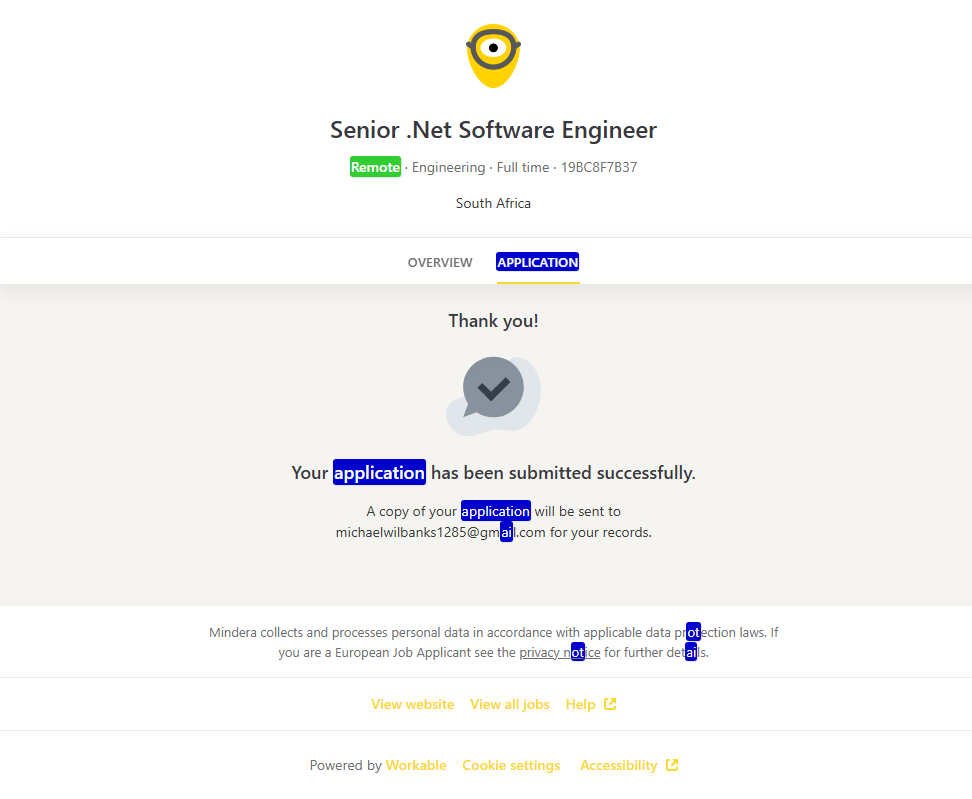Click the job code 19BC8F7B37
The image size is (972, 799).
[598, 167]
